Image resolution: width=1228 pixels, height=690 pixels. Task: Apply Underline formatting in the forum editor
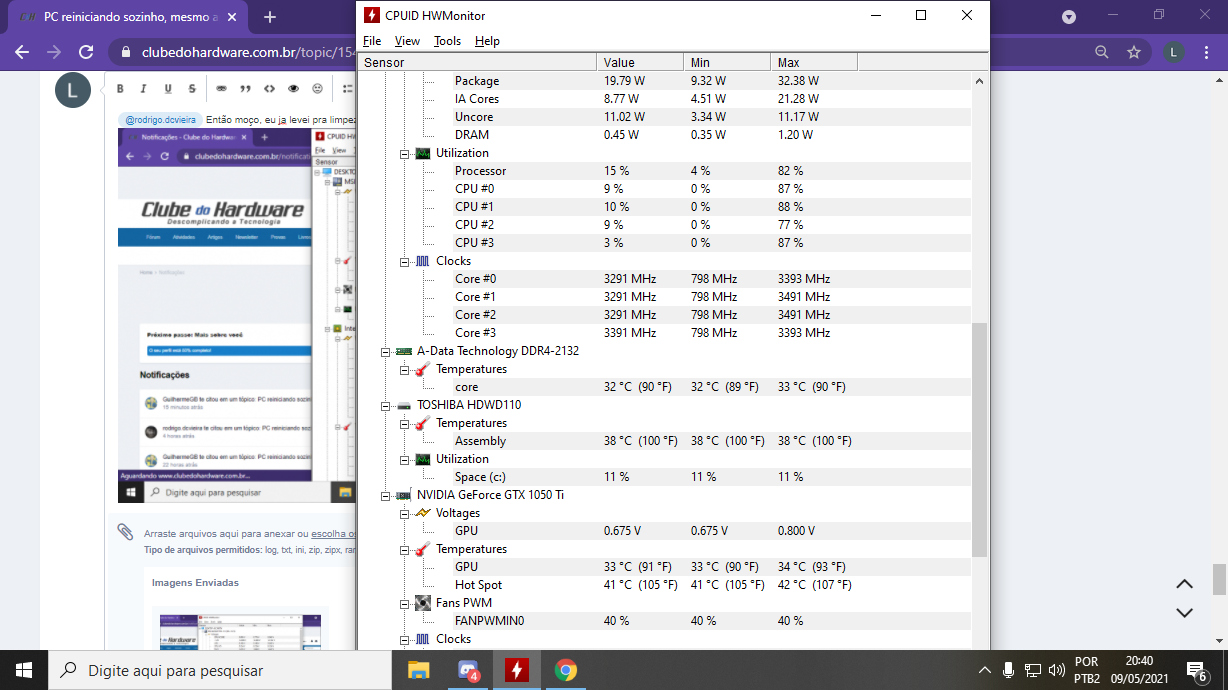166,89
